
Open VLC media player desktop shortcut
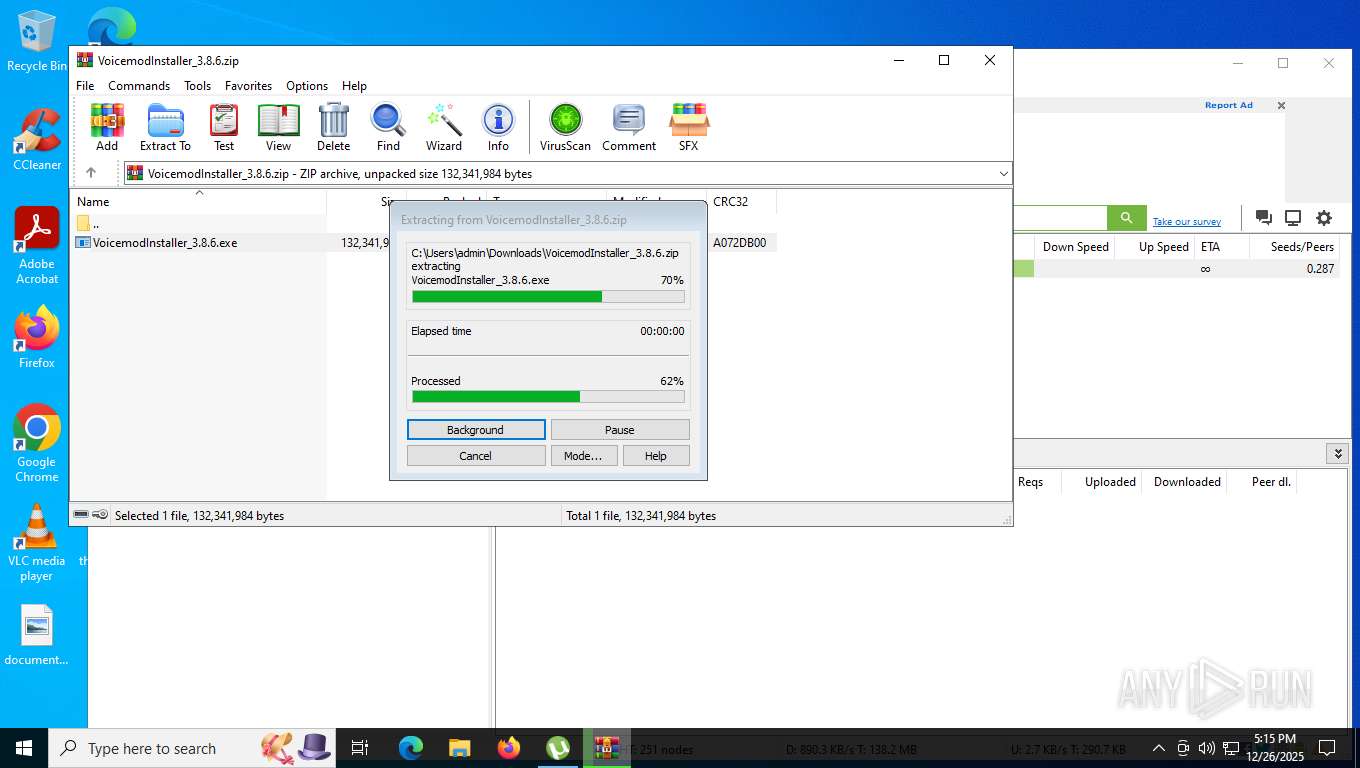(37, 542)
